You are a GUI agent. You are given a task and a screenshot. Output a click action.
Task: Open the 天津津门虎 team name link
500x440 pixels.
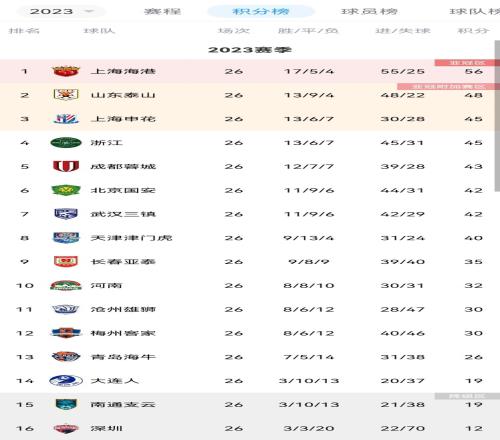(131, 238)
